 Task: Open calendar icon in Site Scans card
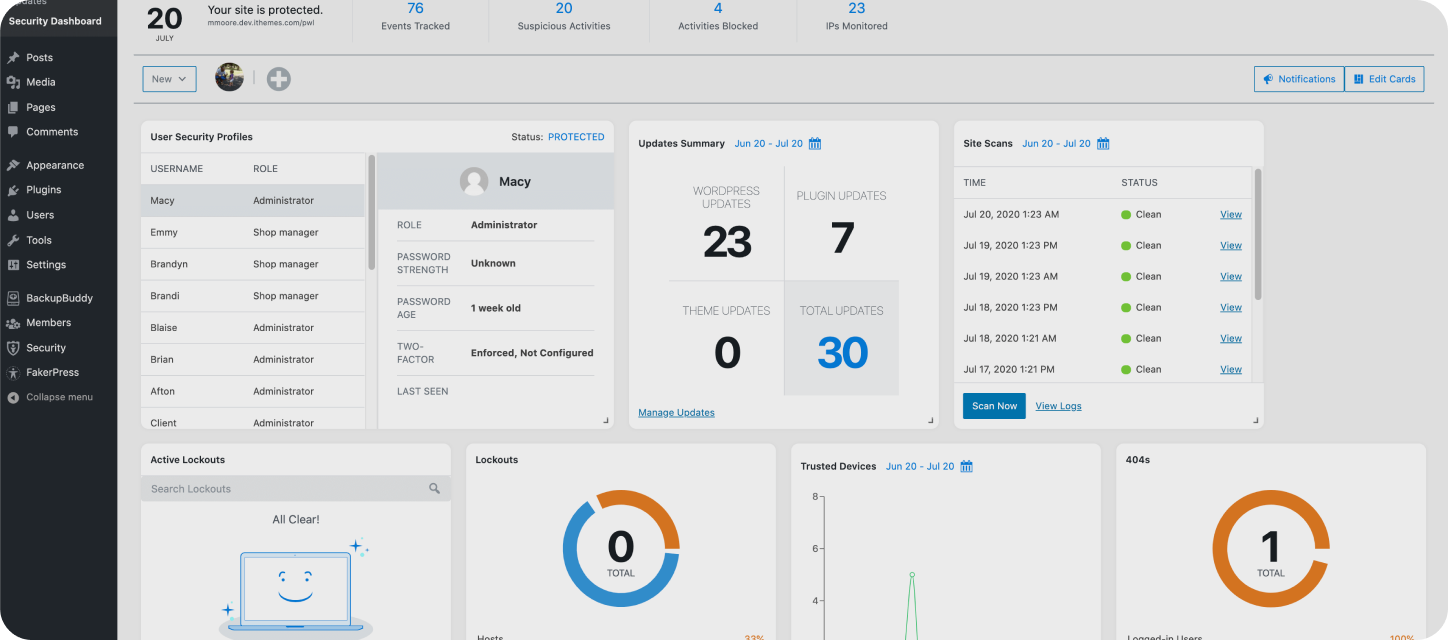[1103, 144]
